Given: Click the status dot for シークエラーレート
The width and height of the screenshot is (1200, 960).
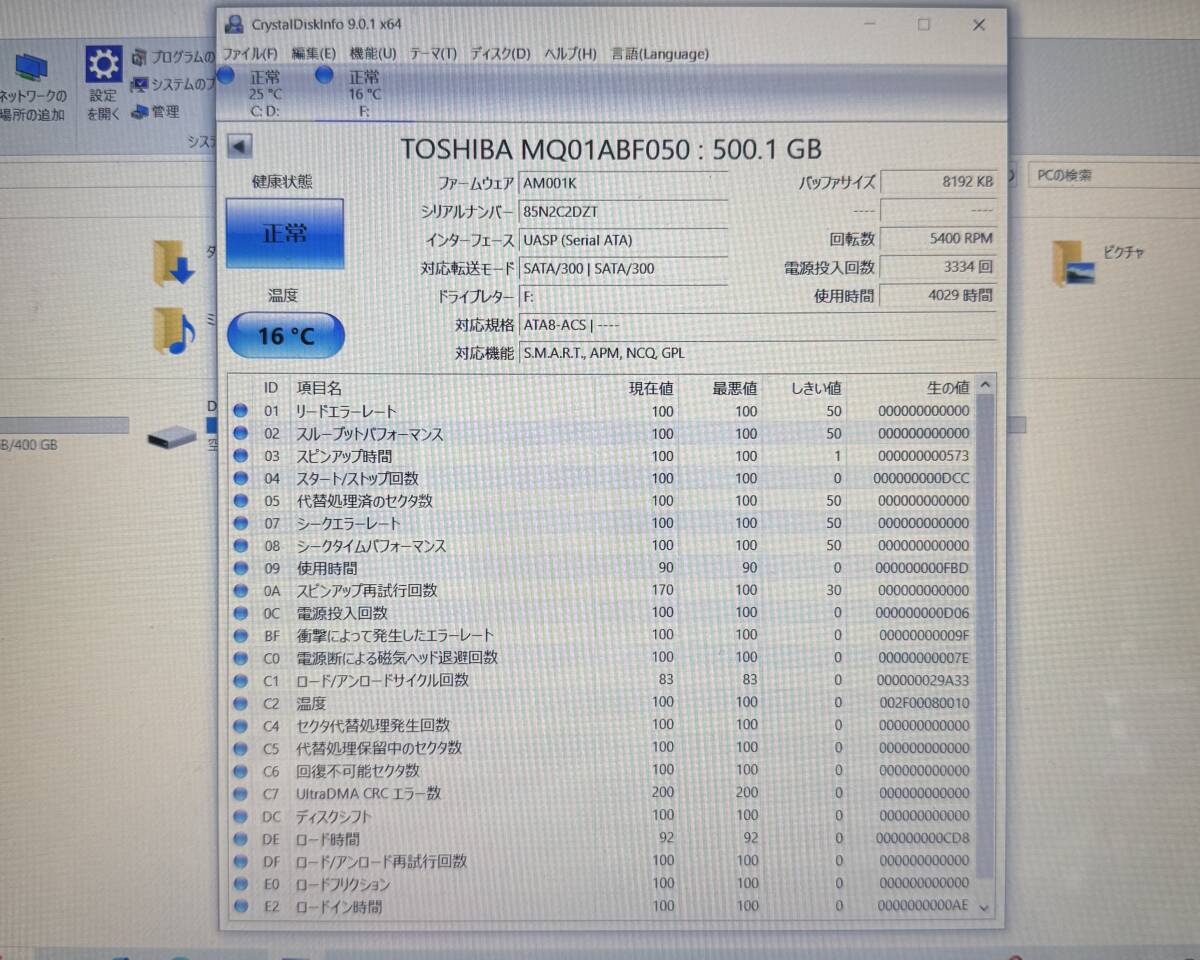Looking at the screenshot, I should pyautogui.click(x=241, y=523).
